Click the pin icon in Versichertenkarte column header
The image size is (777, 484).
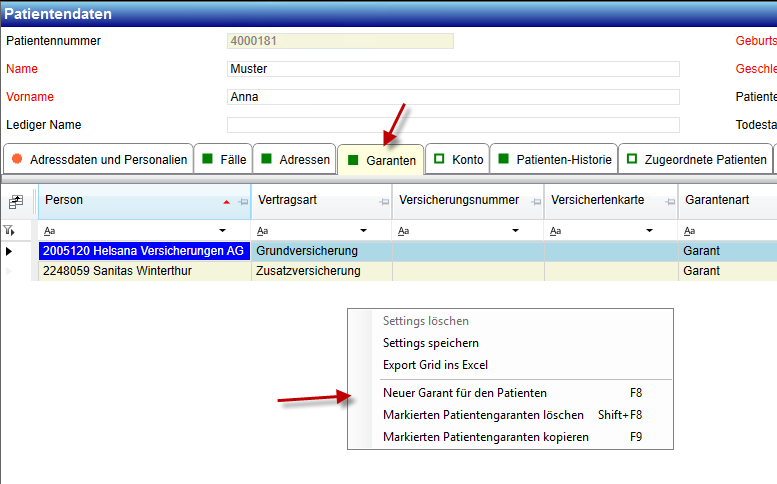pos(670,202)
